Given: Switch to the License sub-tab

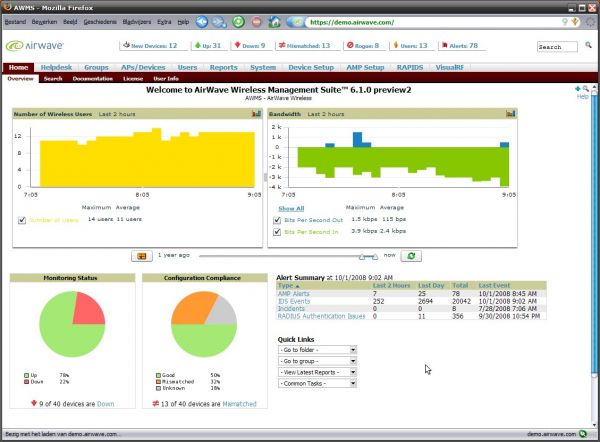Looking at the screenshot, I should coord(133,78).
